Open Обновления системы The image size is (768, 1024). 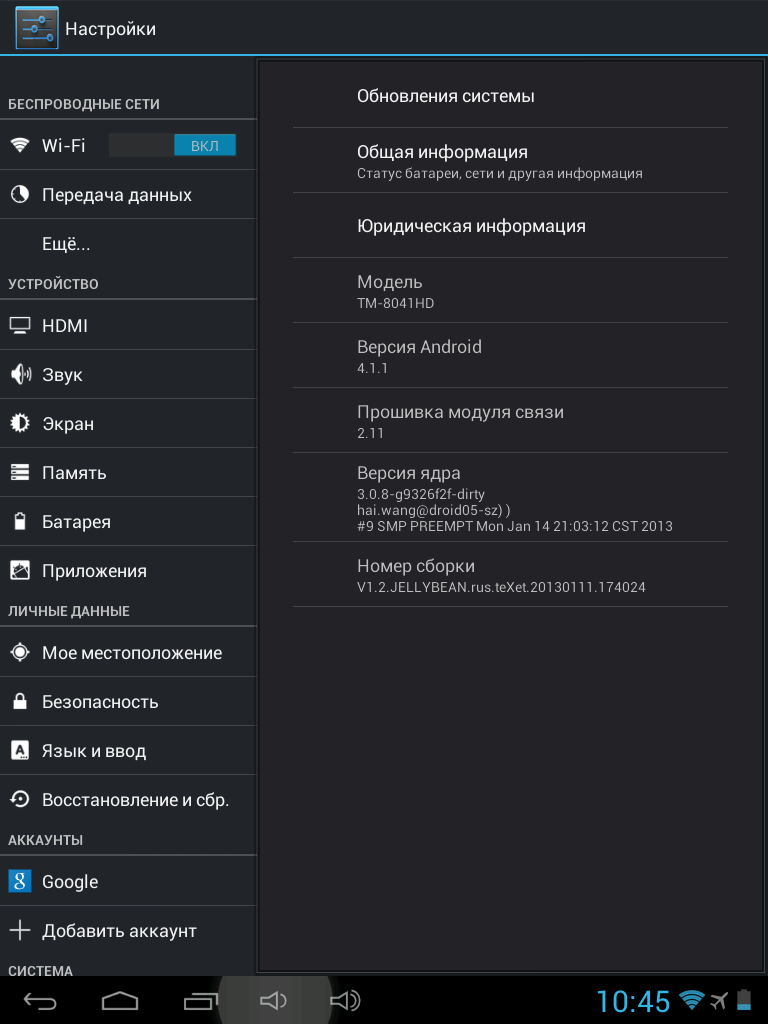tap(510, 96)
